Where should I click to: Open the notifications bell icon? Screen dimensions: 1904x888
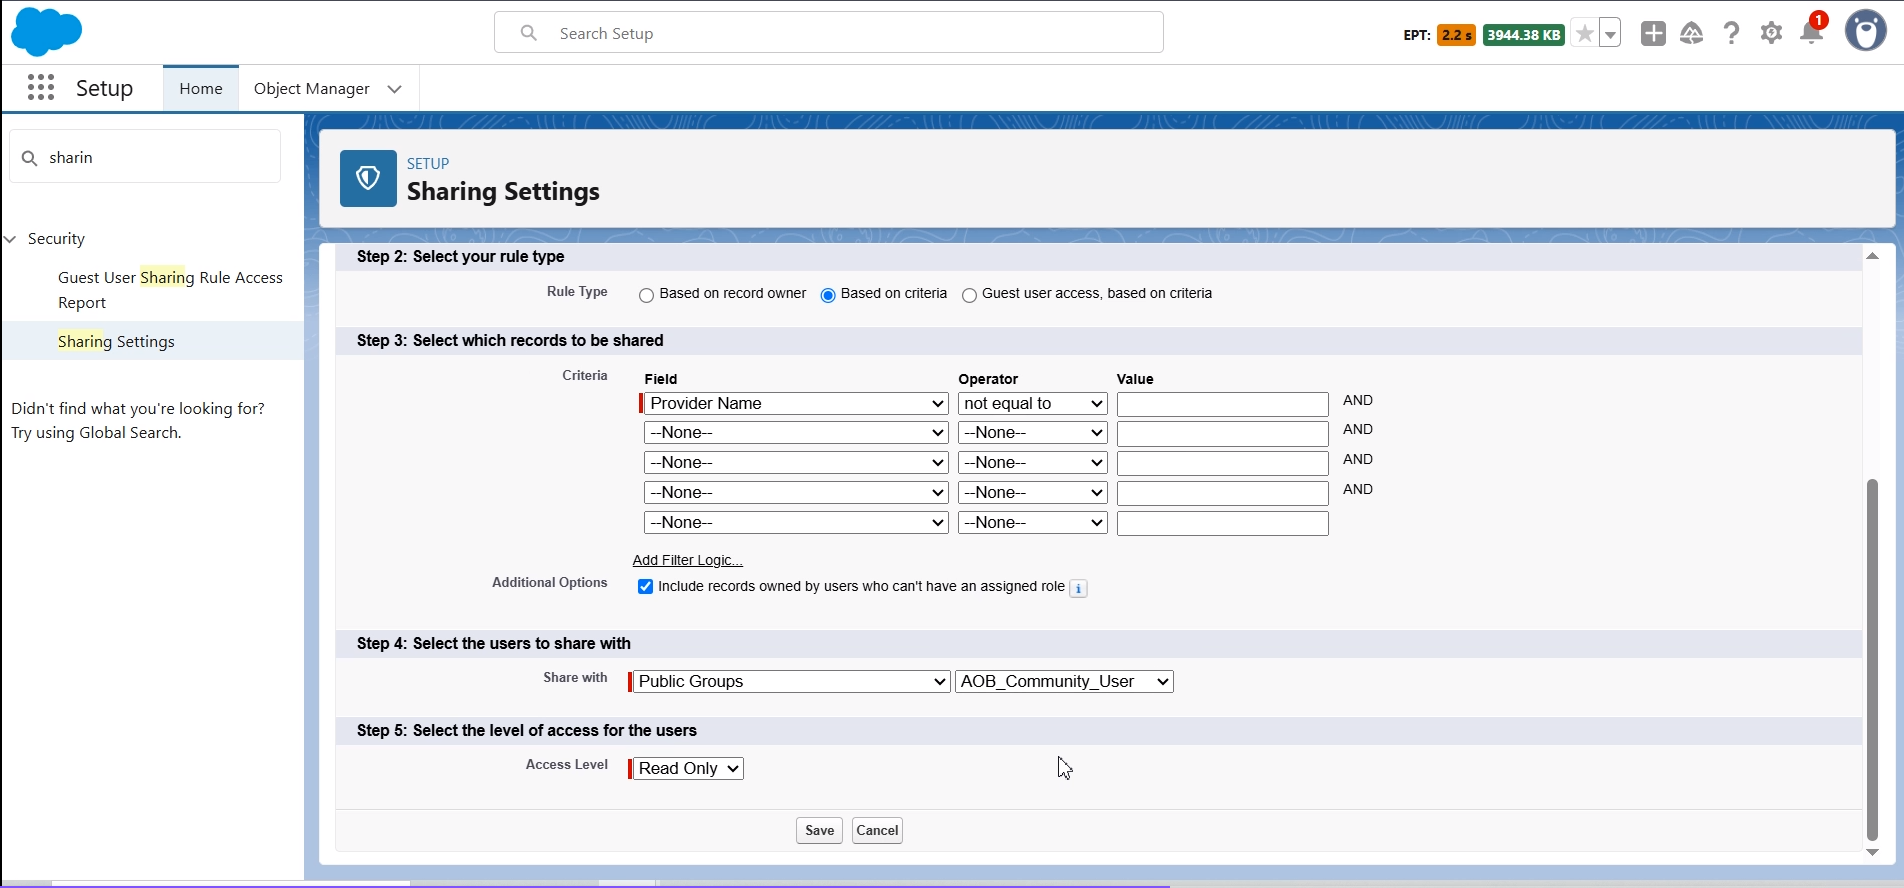click(x=1811, y=33)
